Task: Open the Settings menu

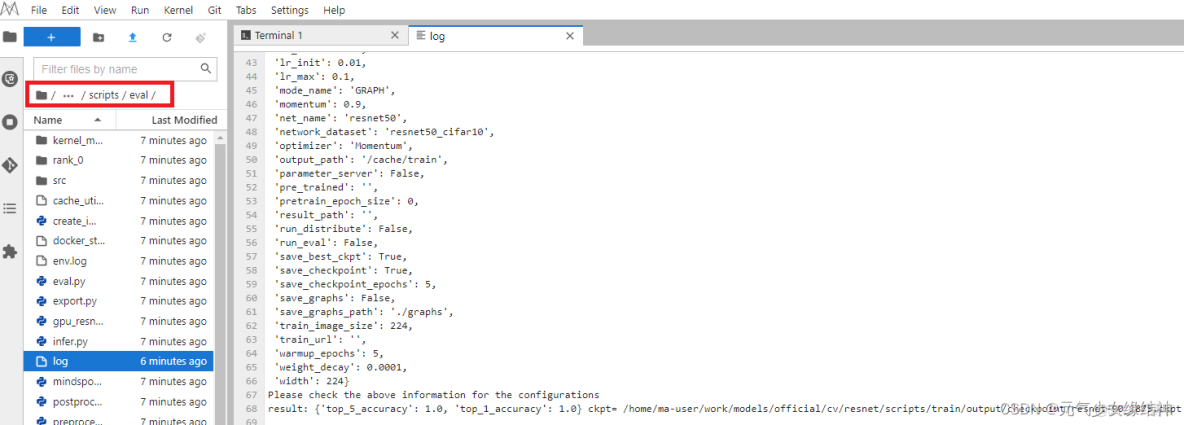Action: click(289, 11)
